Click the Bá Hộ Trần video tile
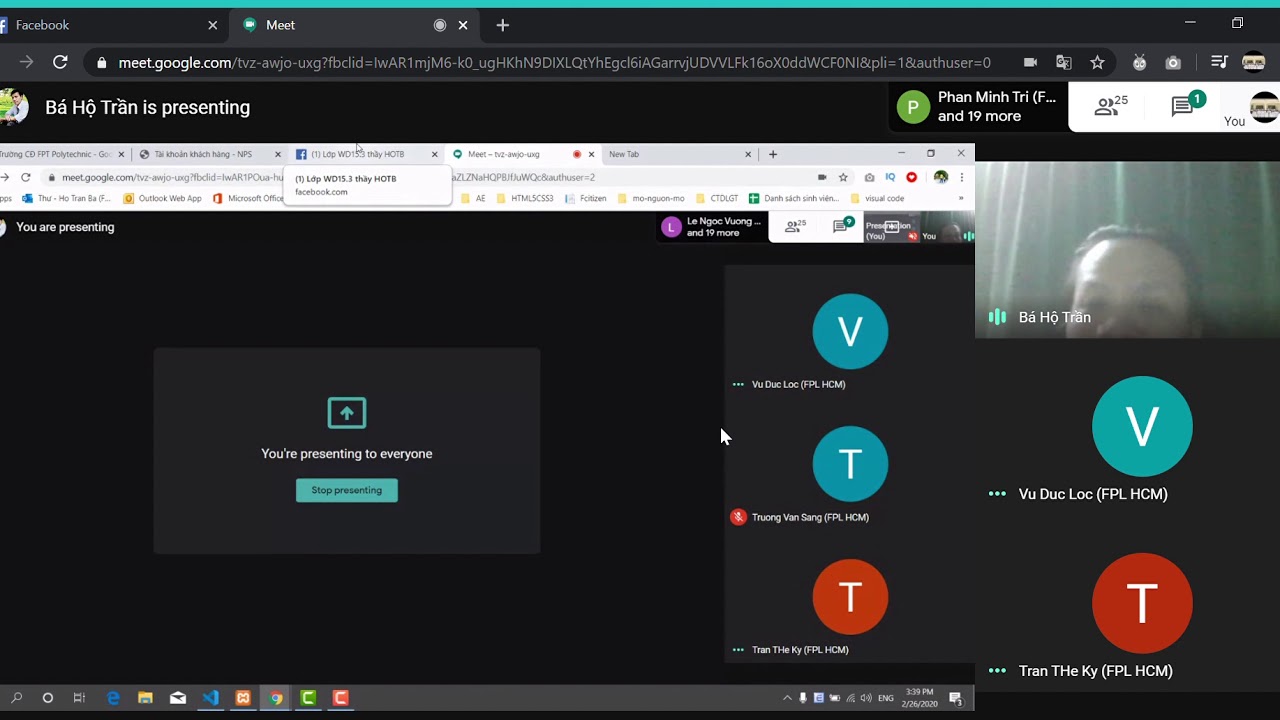The height and width of the screenshot is (720, 1280). tap(1127, 250)
